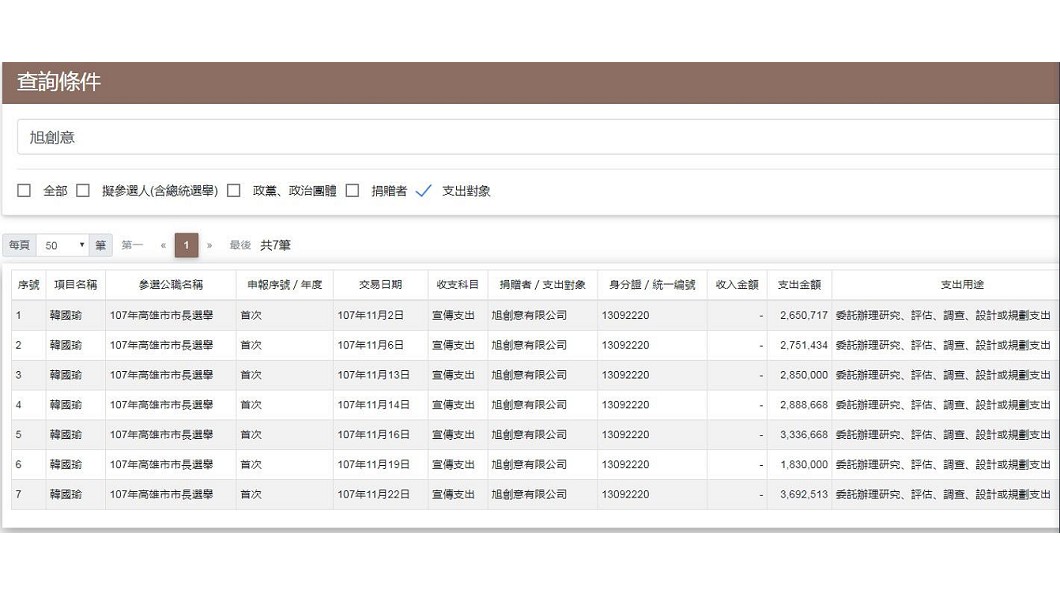Screen dimensions: 1060x596
Task: Click the 筆 label next to dropdown
Action: [x=101, y=245]
